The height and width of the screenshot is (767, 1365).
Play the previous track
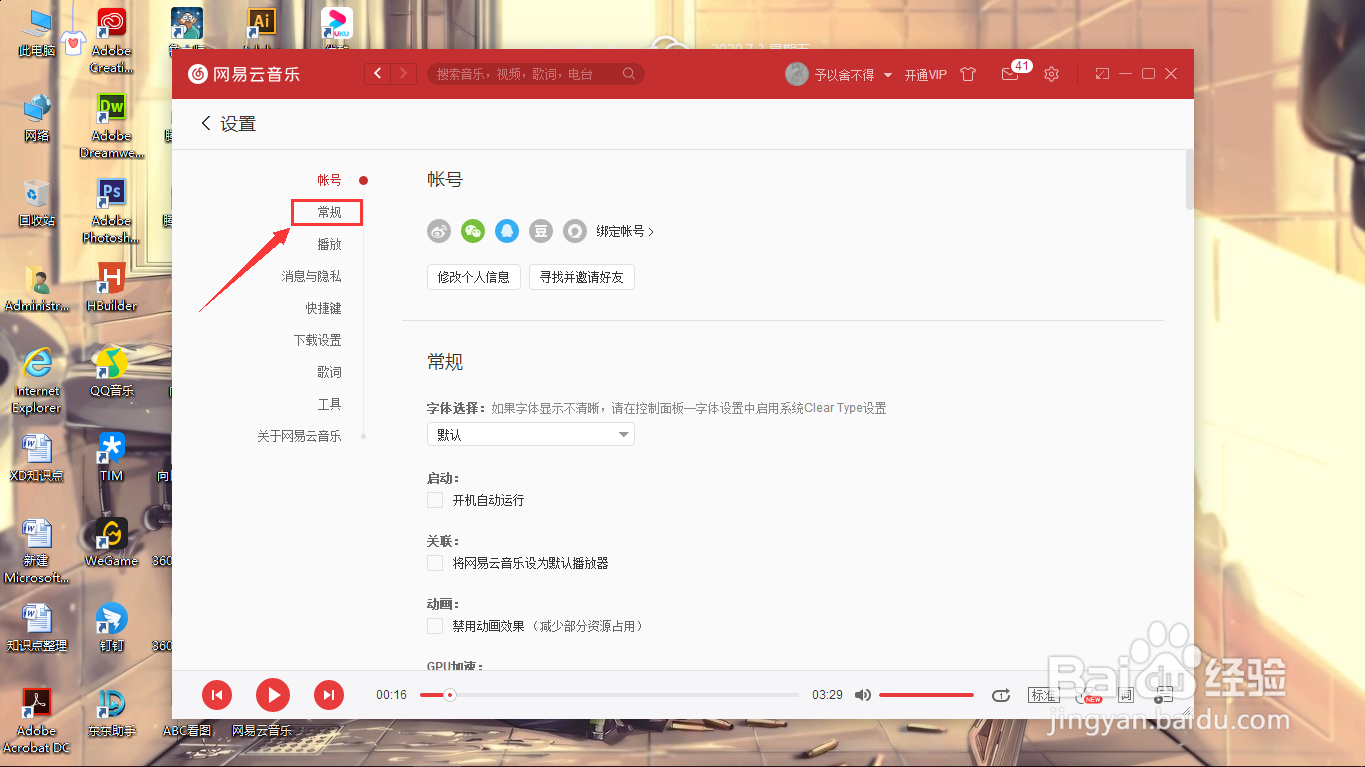[x=217, y=695]
